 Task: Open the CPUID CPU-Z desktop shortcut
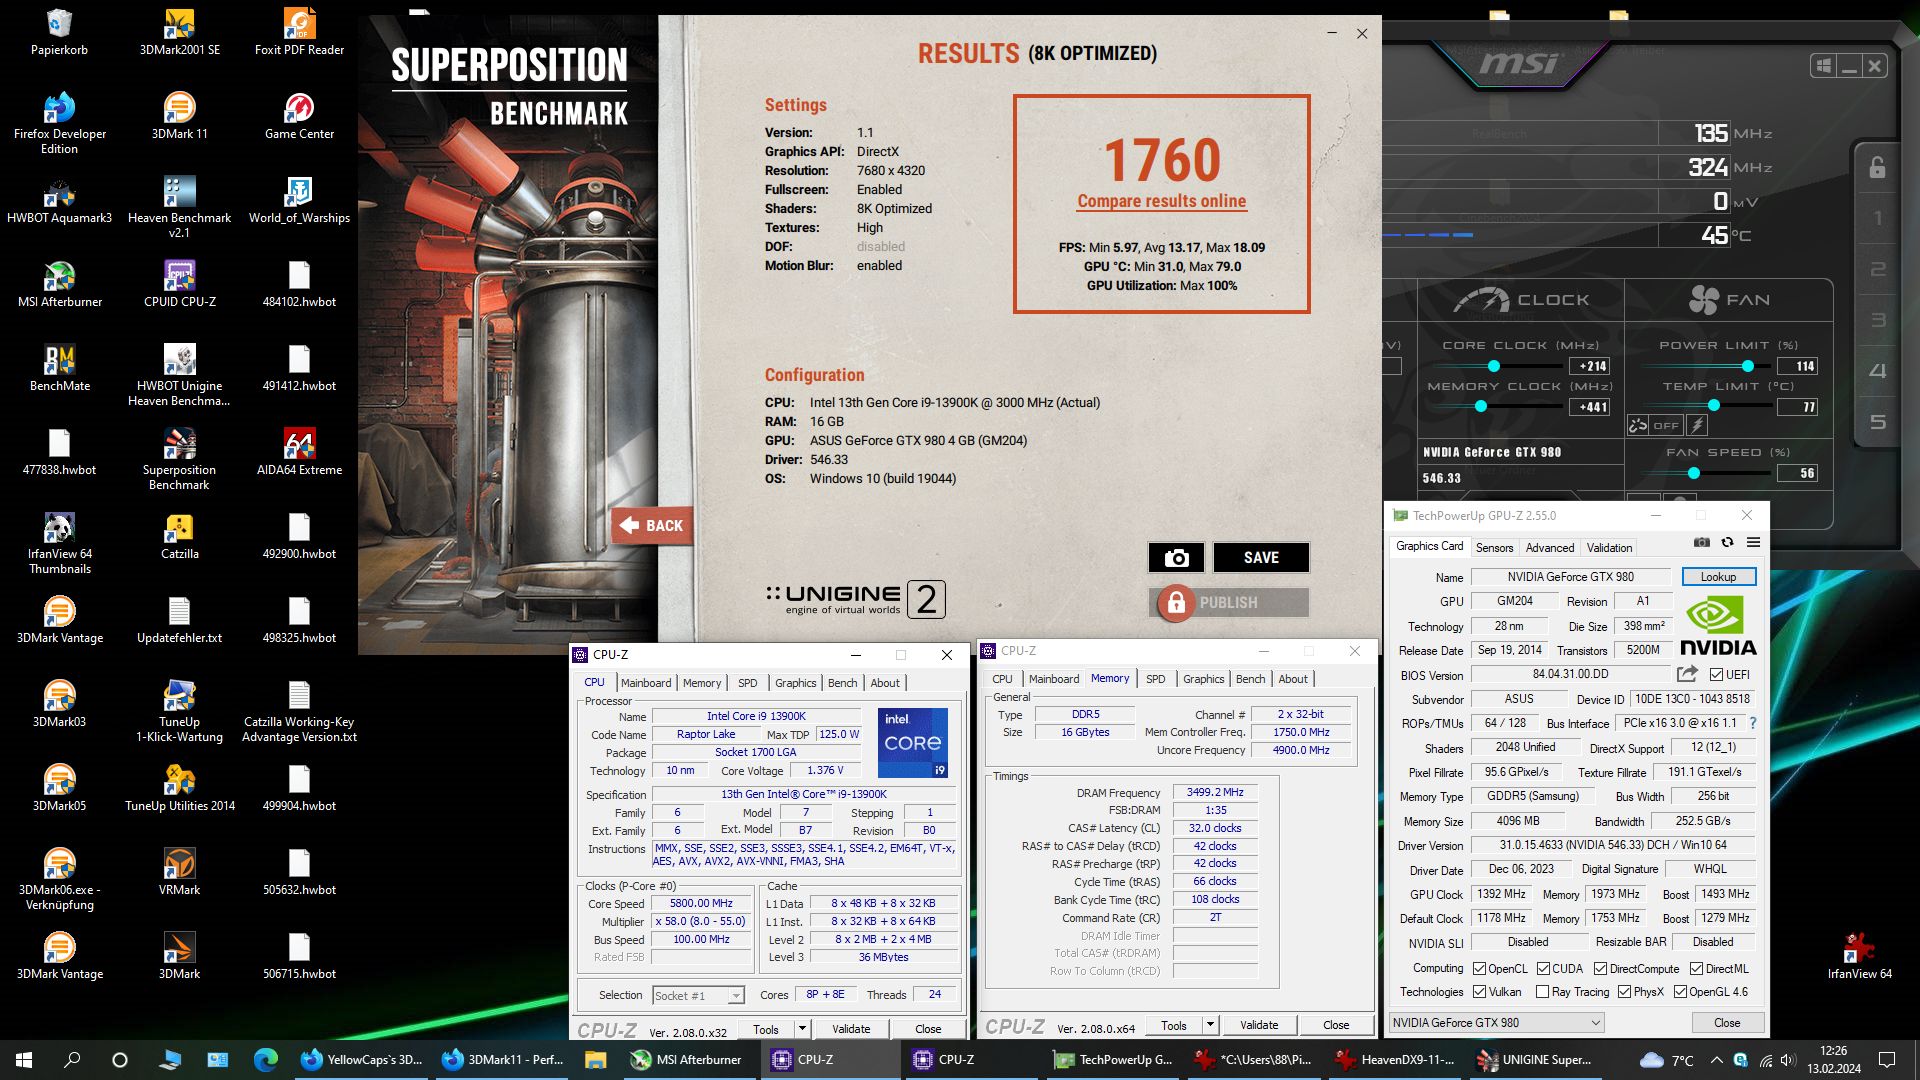click(x=179, y=284)
